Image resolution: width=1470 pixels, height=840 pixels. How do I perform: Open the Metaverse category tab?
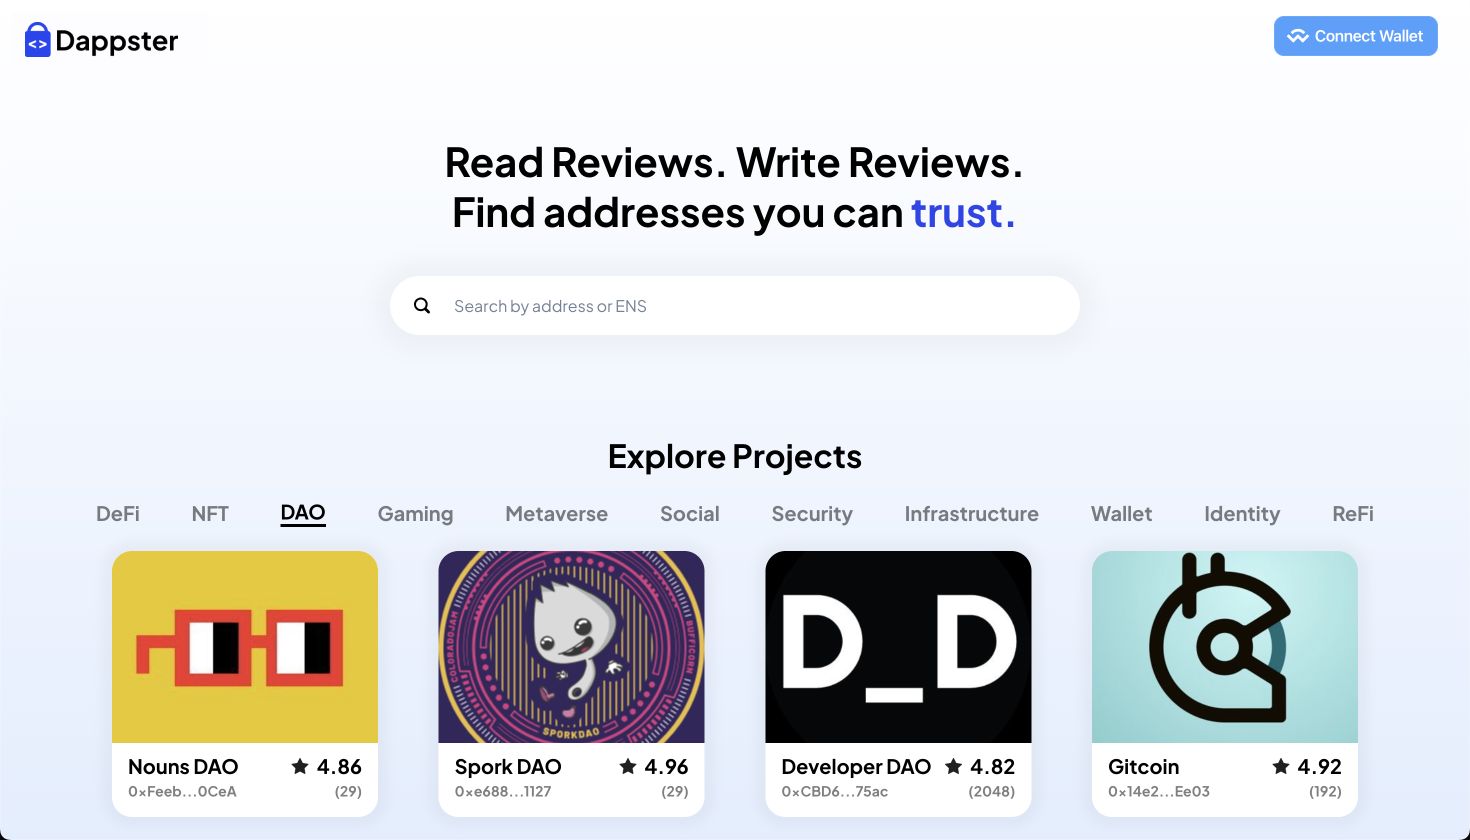pos(557,514)
